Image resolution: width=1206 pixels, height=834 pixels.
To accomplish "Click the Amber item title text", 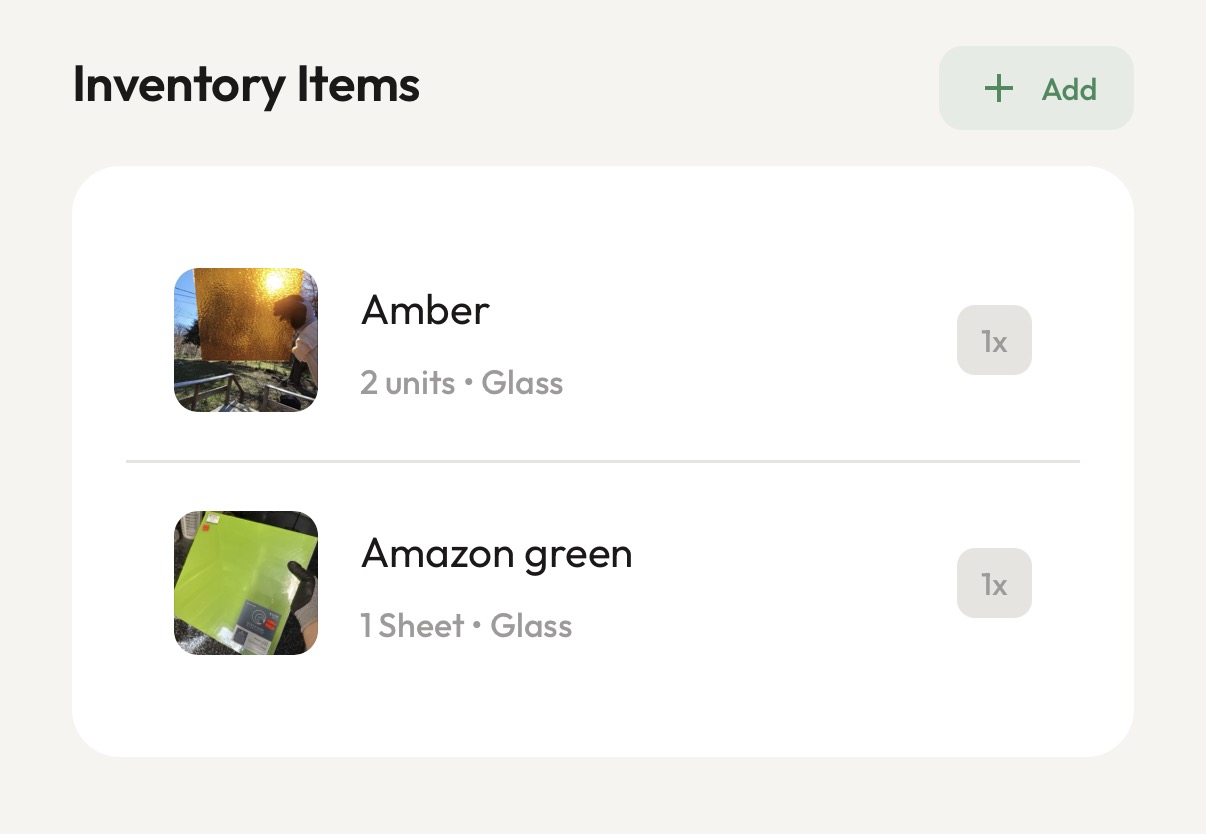I will coord(424,310).
